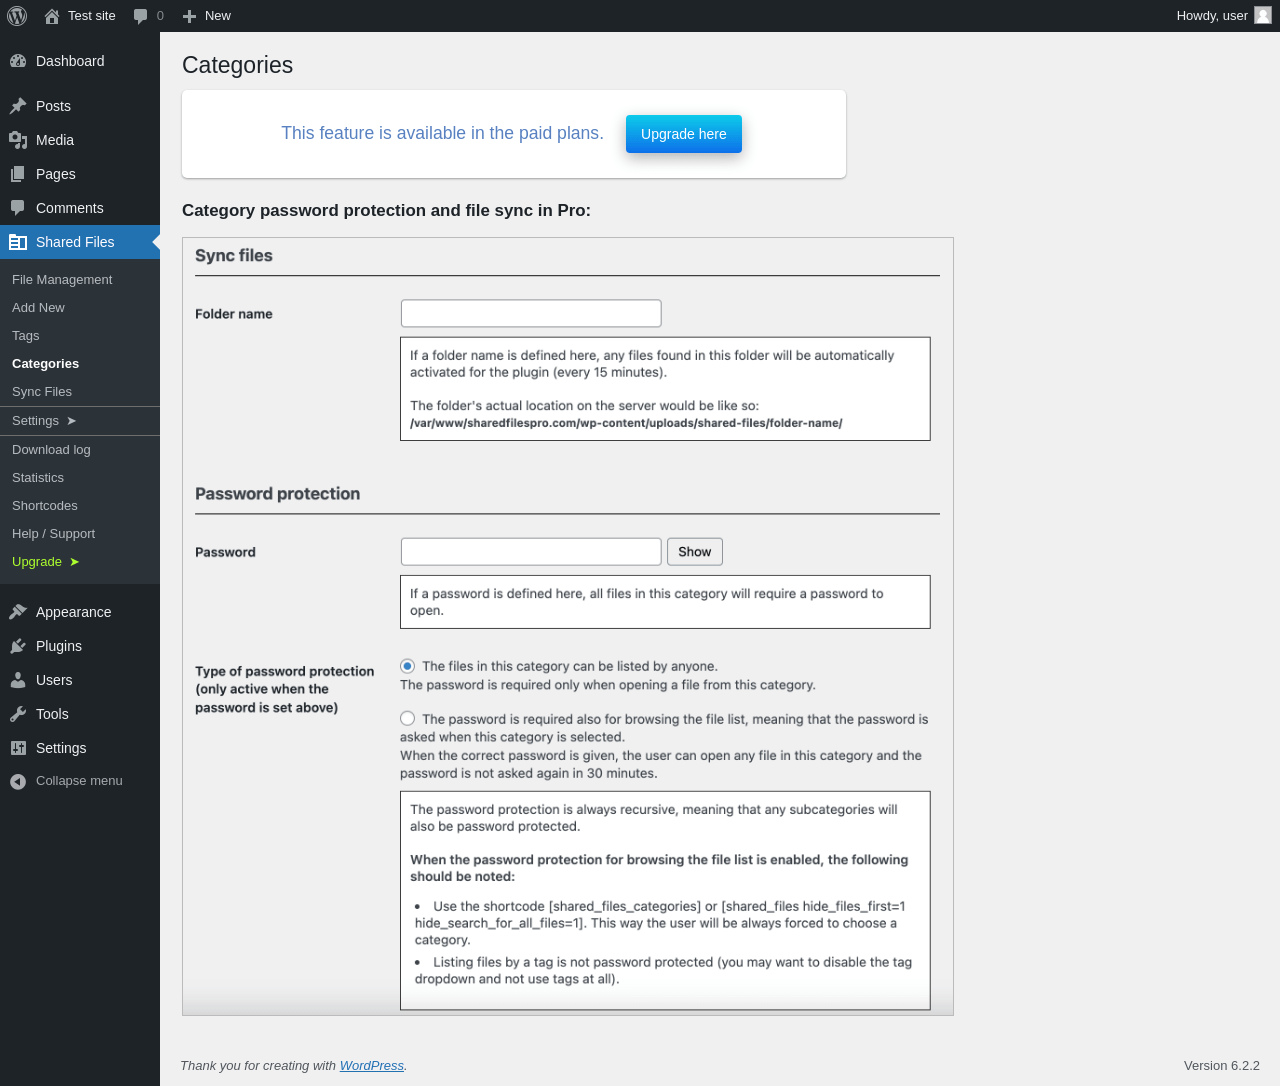Click the Pages menu label
Viewport: 1280px width, 1086px height.
click(x=56, y=174)
